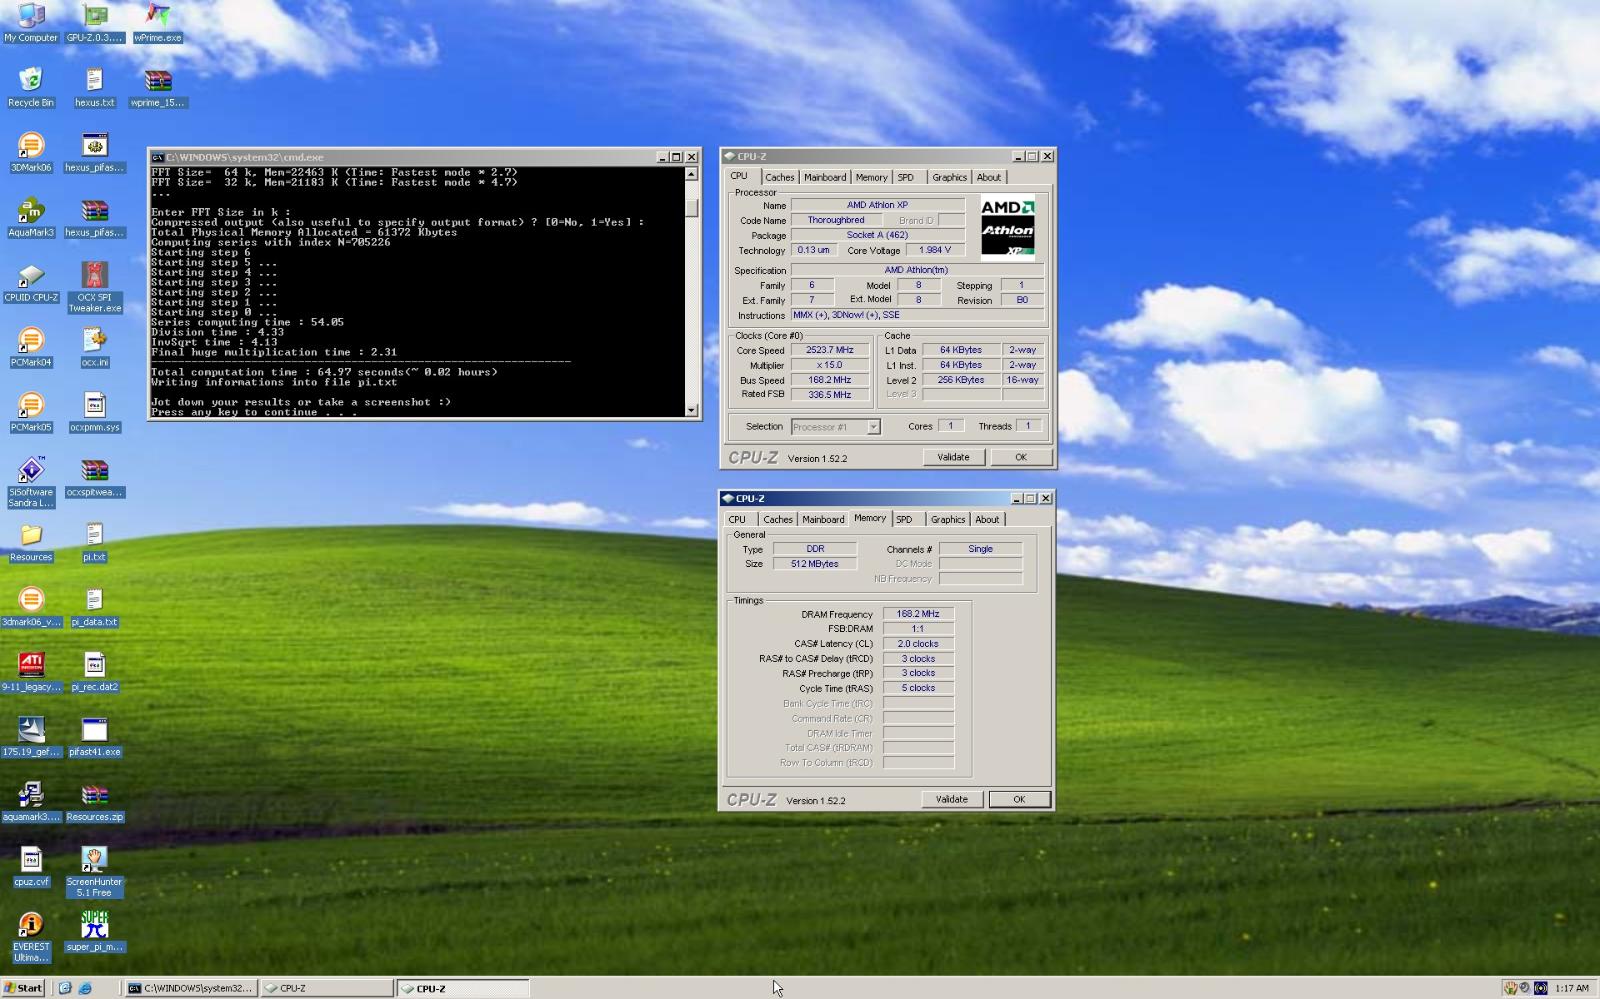Click Validate in the lower CPU-Z window

(951, 799)
